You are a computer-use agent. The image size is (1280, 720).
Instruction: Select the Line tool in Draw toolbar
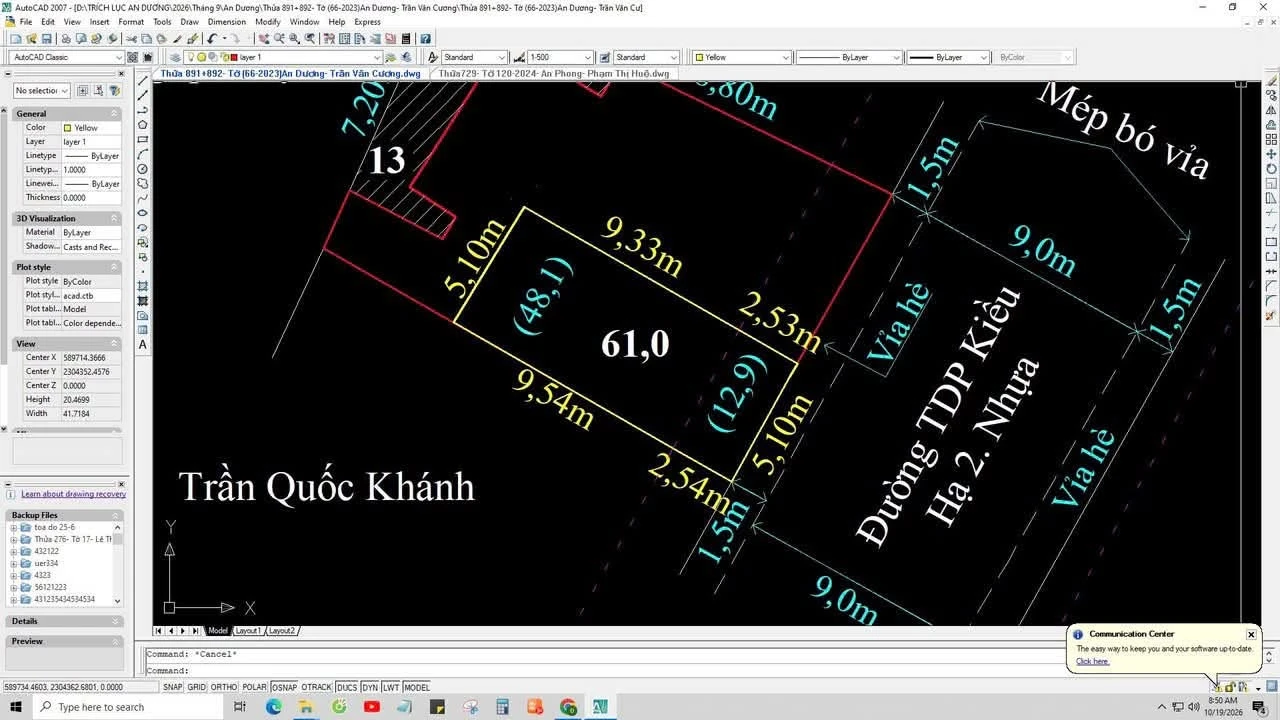pyautogui.click(x=143, y=80)
